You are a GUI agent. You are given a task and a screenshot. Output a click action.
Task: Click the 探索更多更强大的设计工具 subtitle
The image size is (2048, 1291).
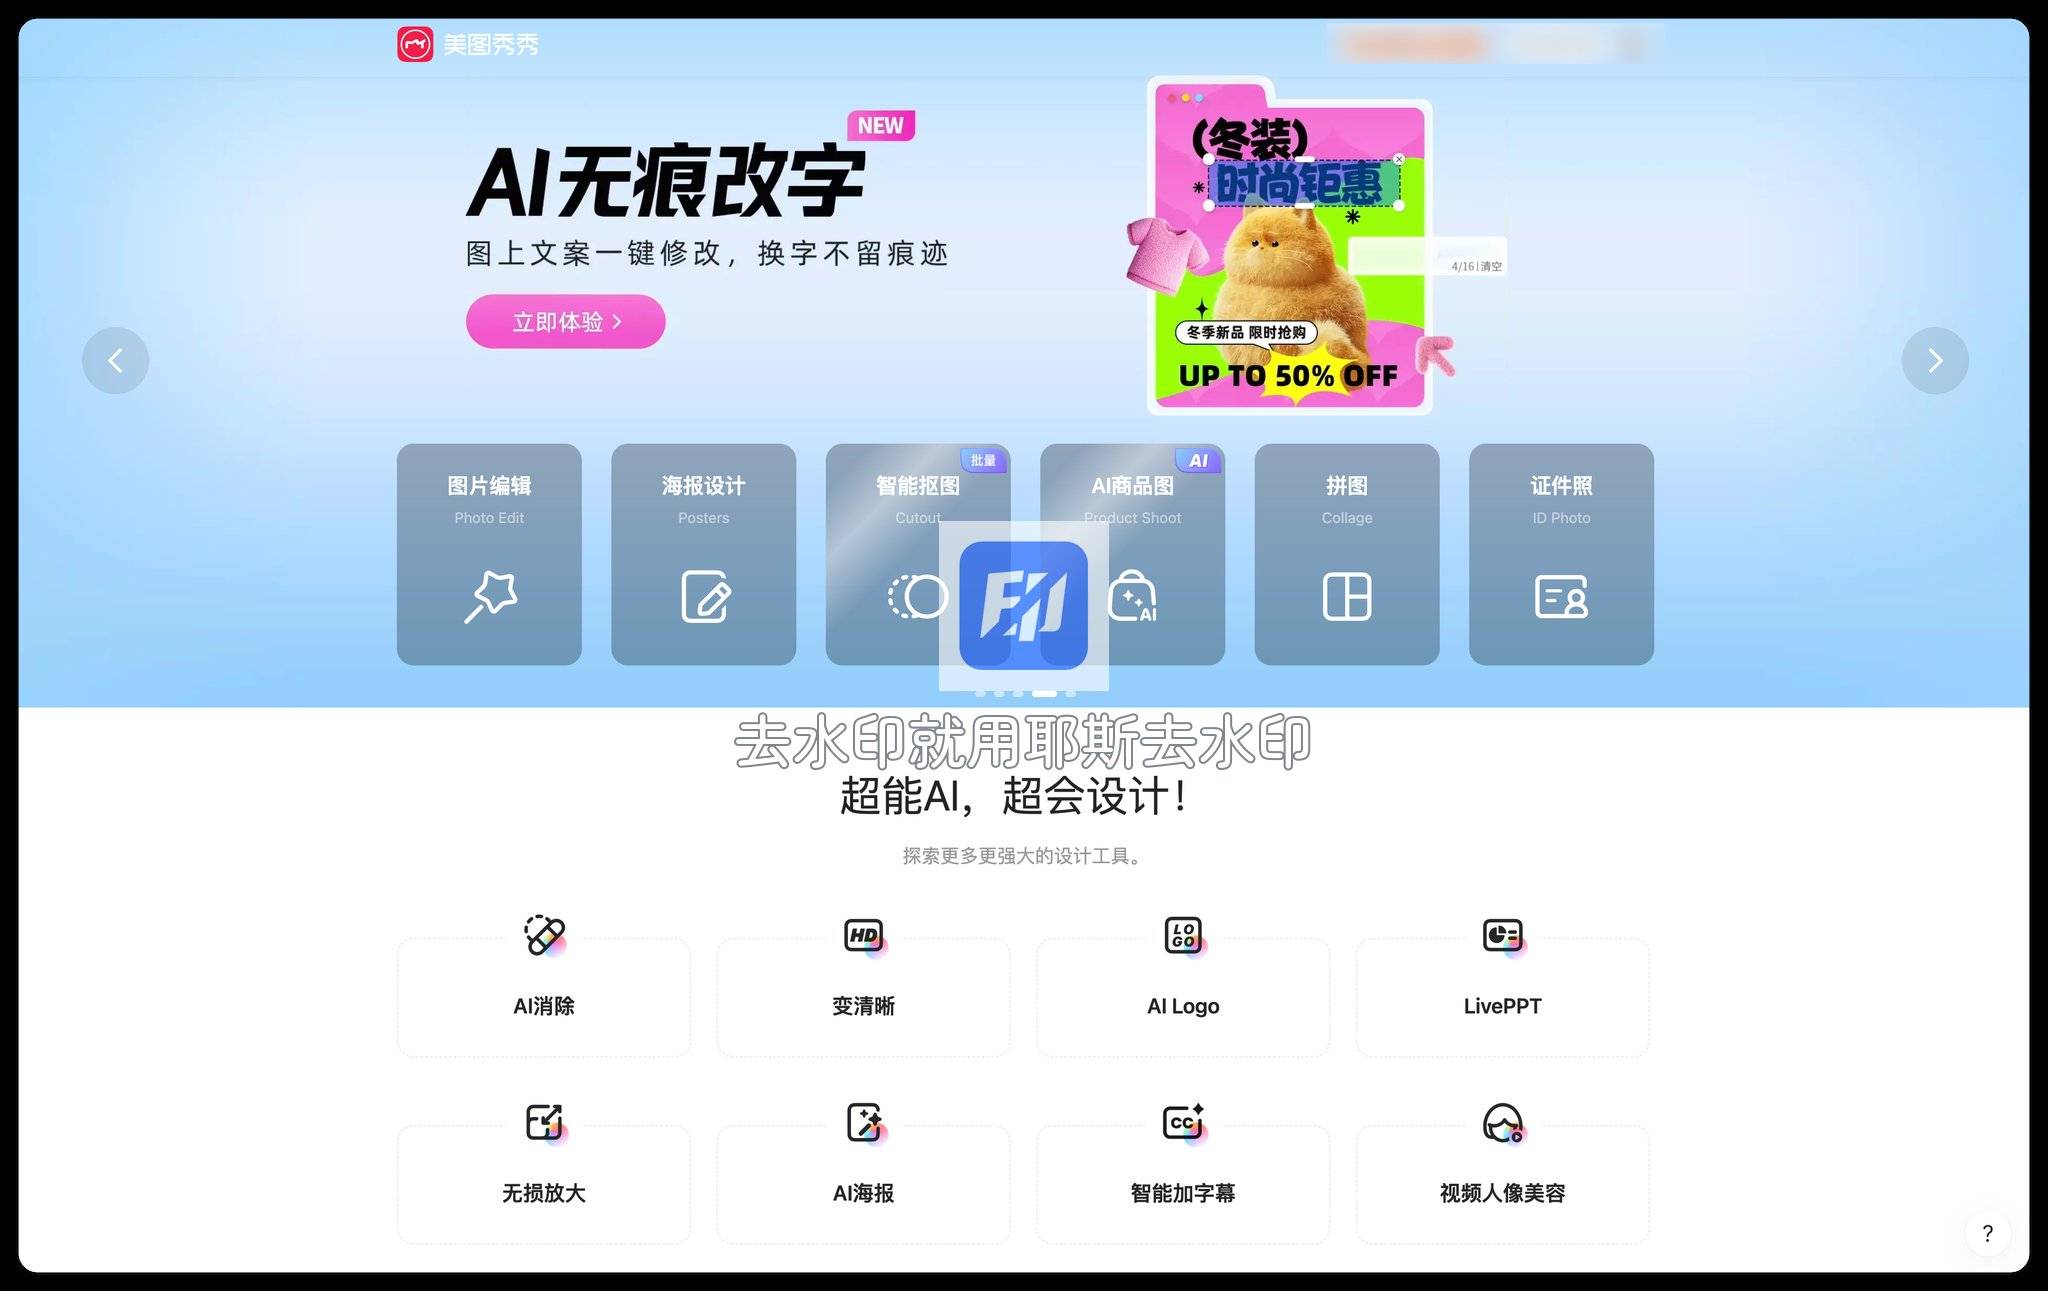coord(1024,856)
